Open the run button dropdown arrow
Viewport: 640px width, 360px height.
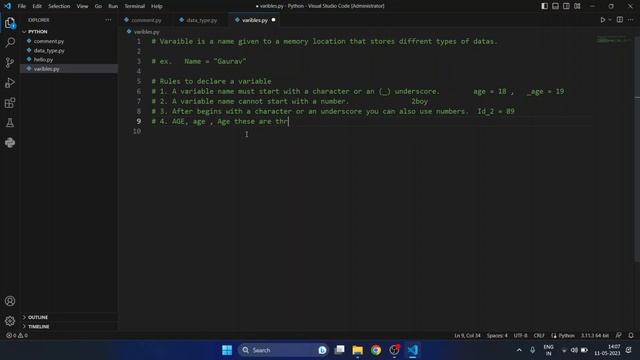coord(610,20)
